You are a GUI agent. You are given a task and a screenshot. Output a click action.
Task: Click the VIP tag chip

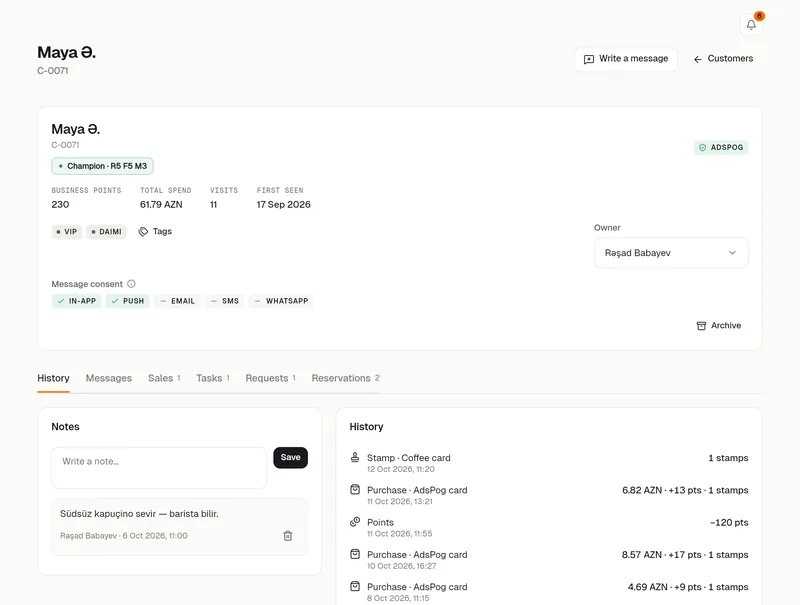(x=66, y=232)
